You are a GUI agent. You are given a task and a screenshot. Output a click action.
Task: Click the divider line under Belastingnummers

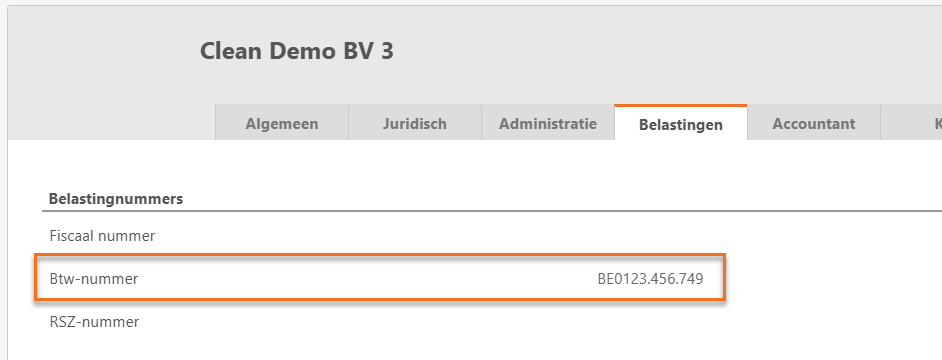(492, 211)
